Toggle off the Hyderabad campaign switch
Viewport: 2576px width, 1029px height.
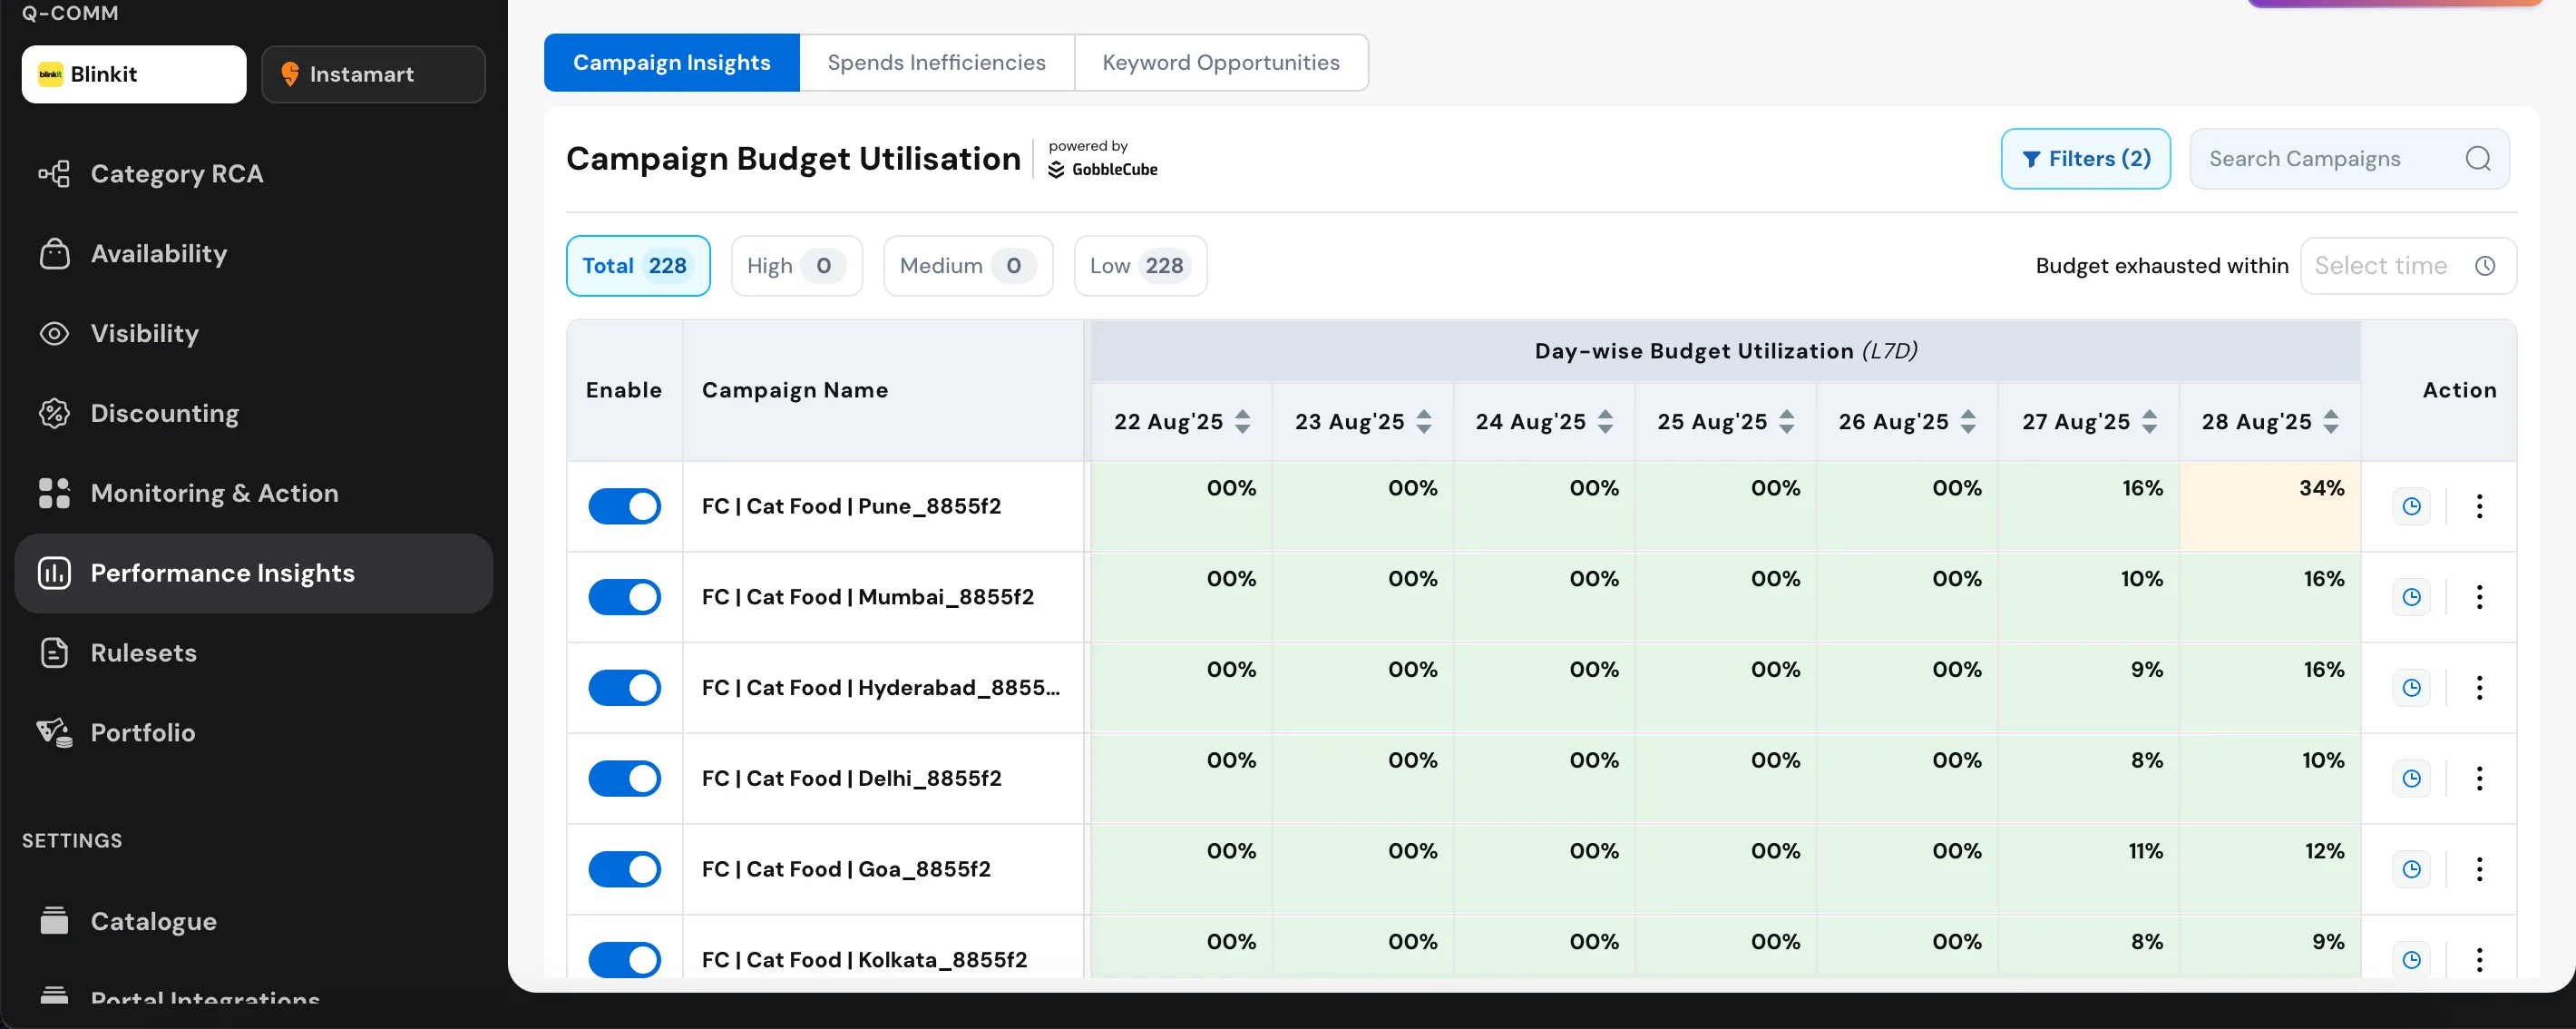click(624, 688)
